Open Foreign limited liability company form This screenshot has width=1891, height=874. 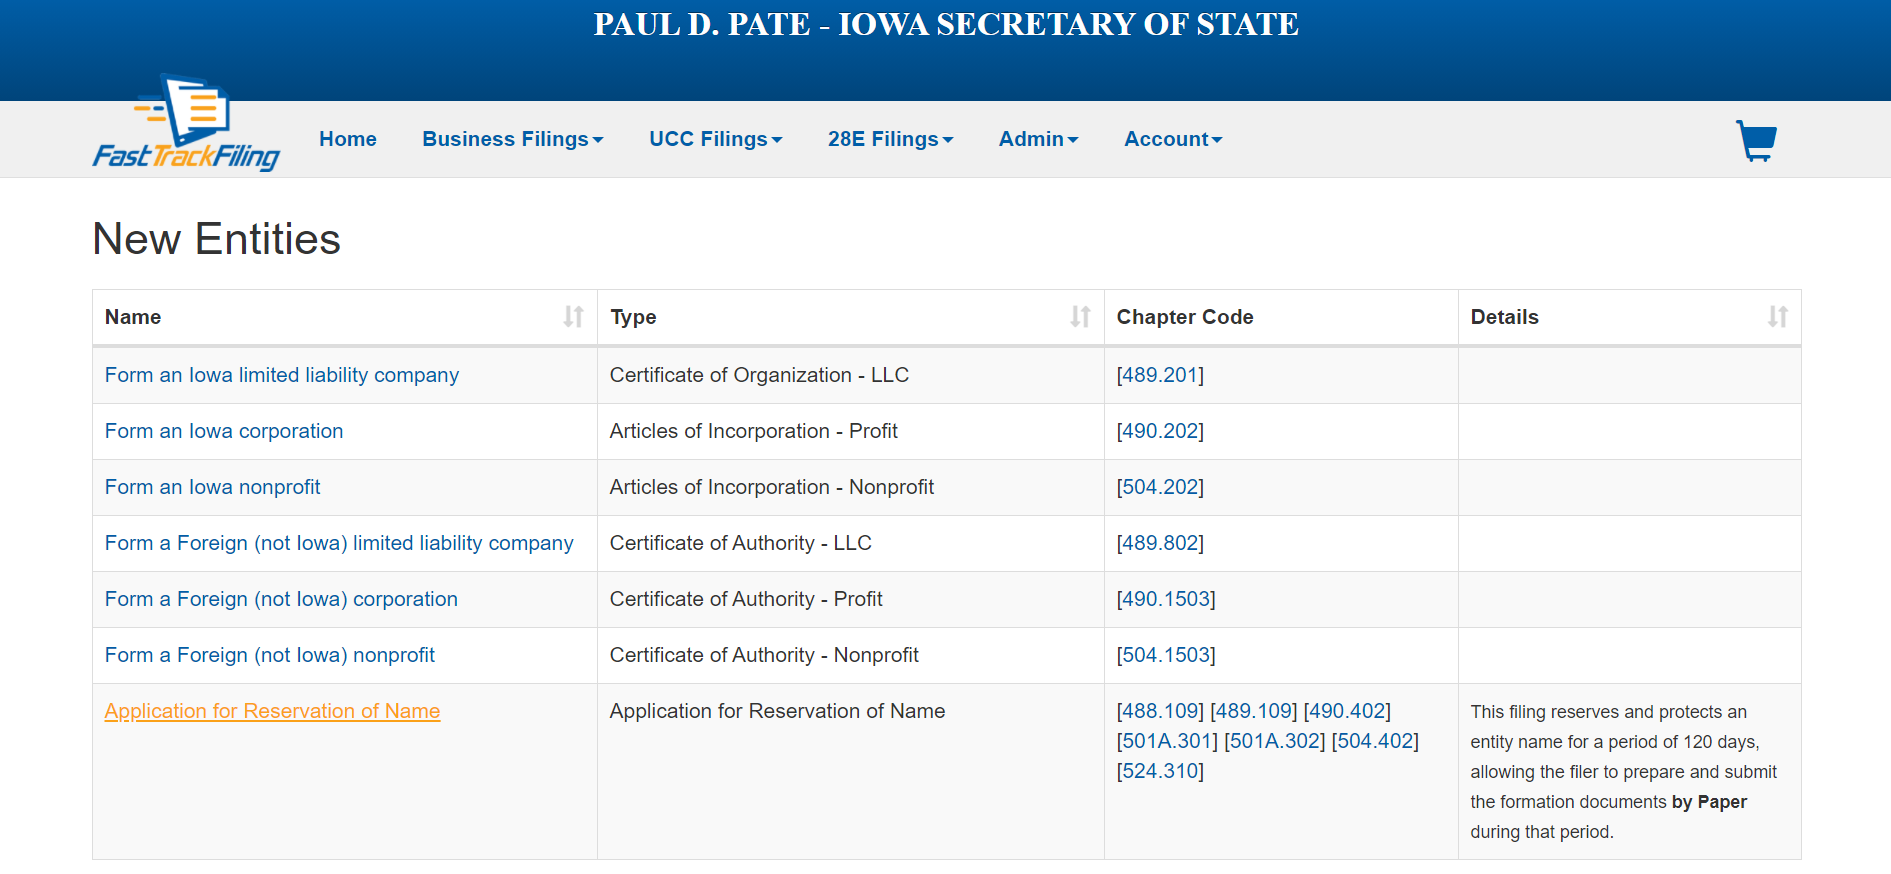tap(339, 543)
